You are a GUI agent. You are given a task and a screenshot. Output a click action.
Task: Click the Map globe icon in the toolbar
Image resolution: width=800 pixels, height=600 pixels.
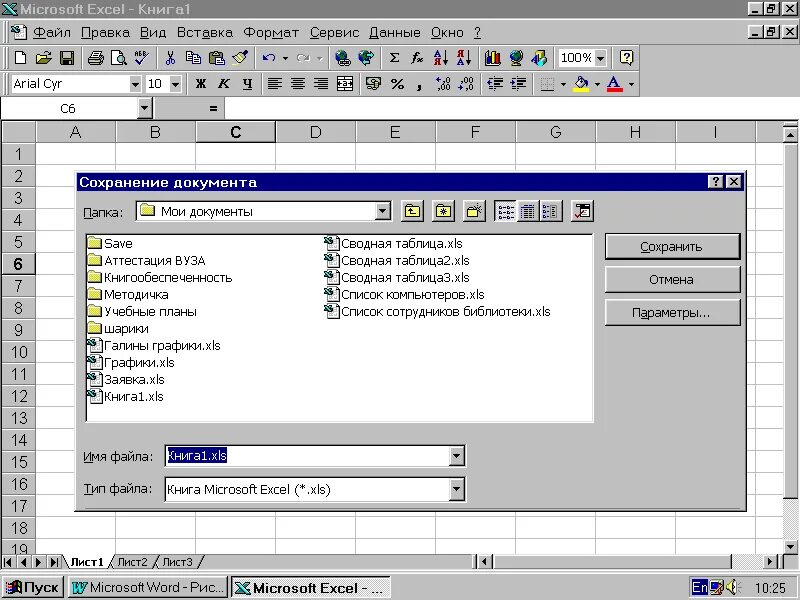pyautogui.click(x=516, y=58)
